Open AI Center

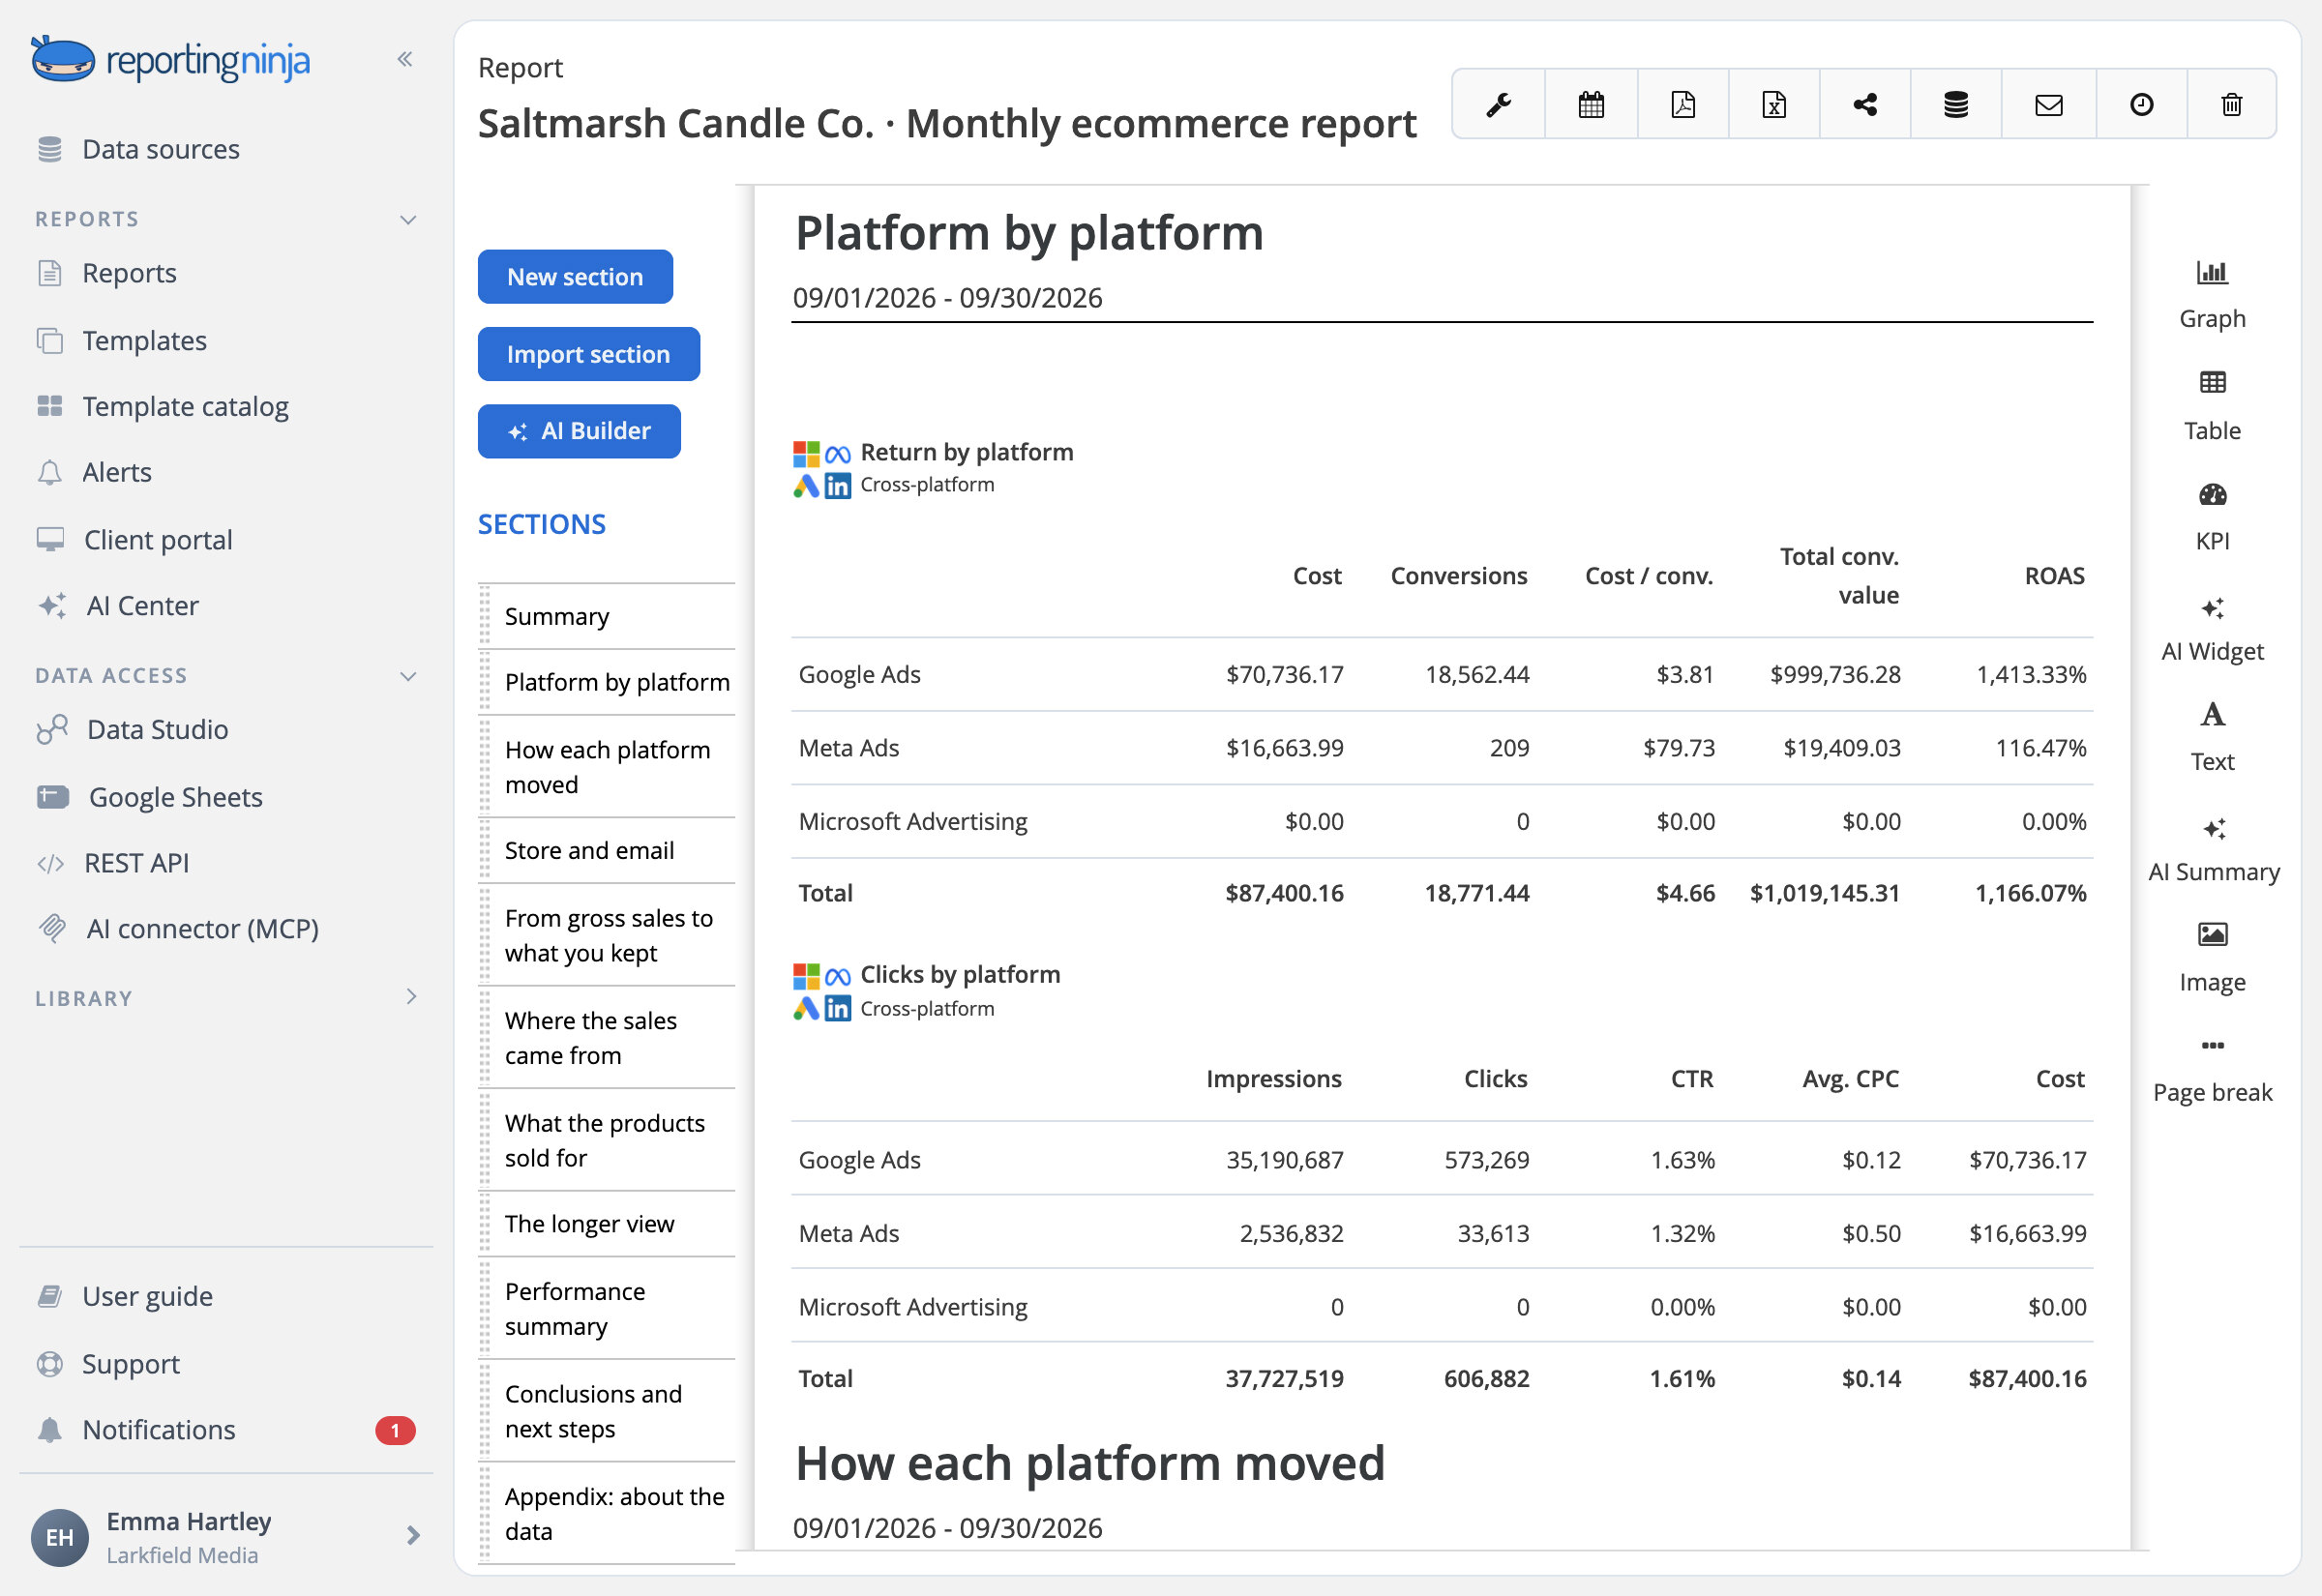119,606
